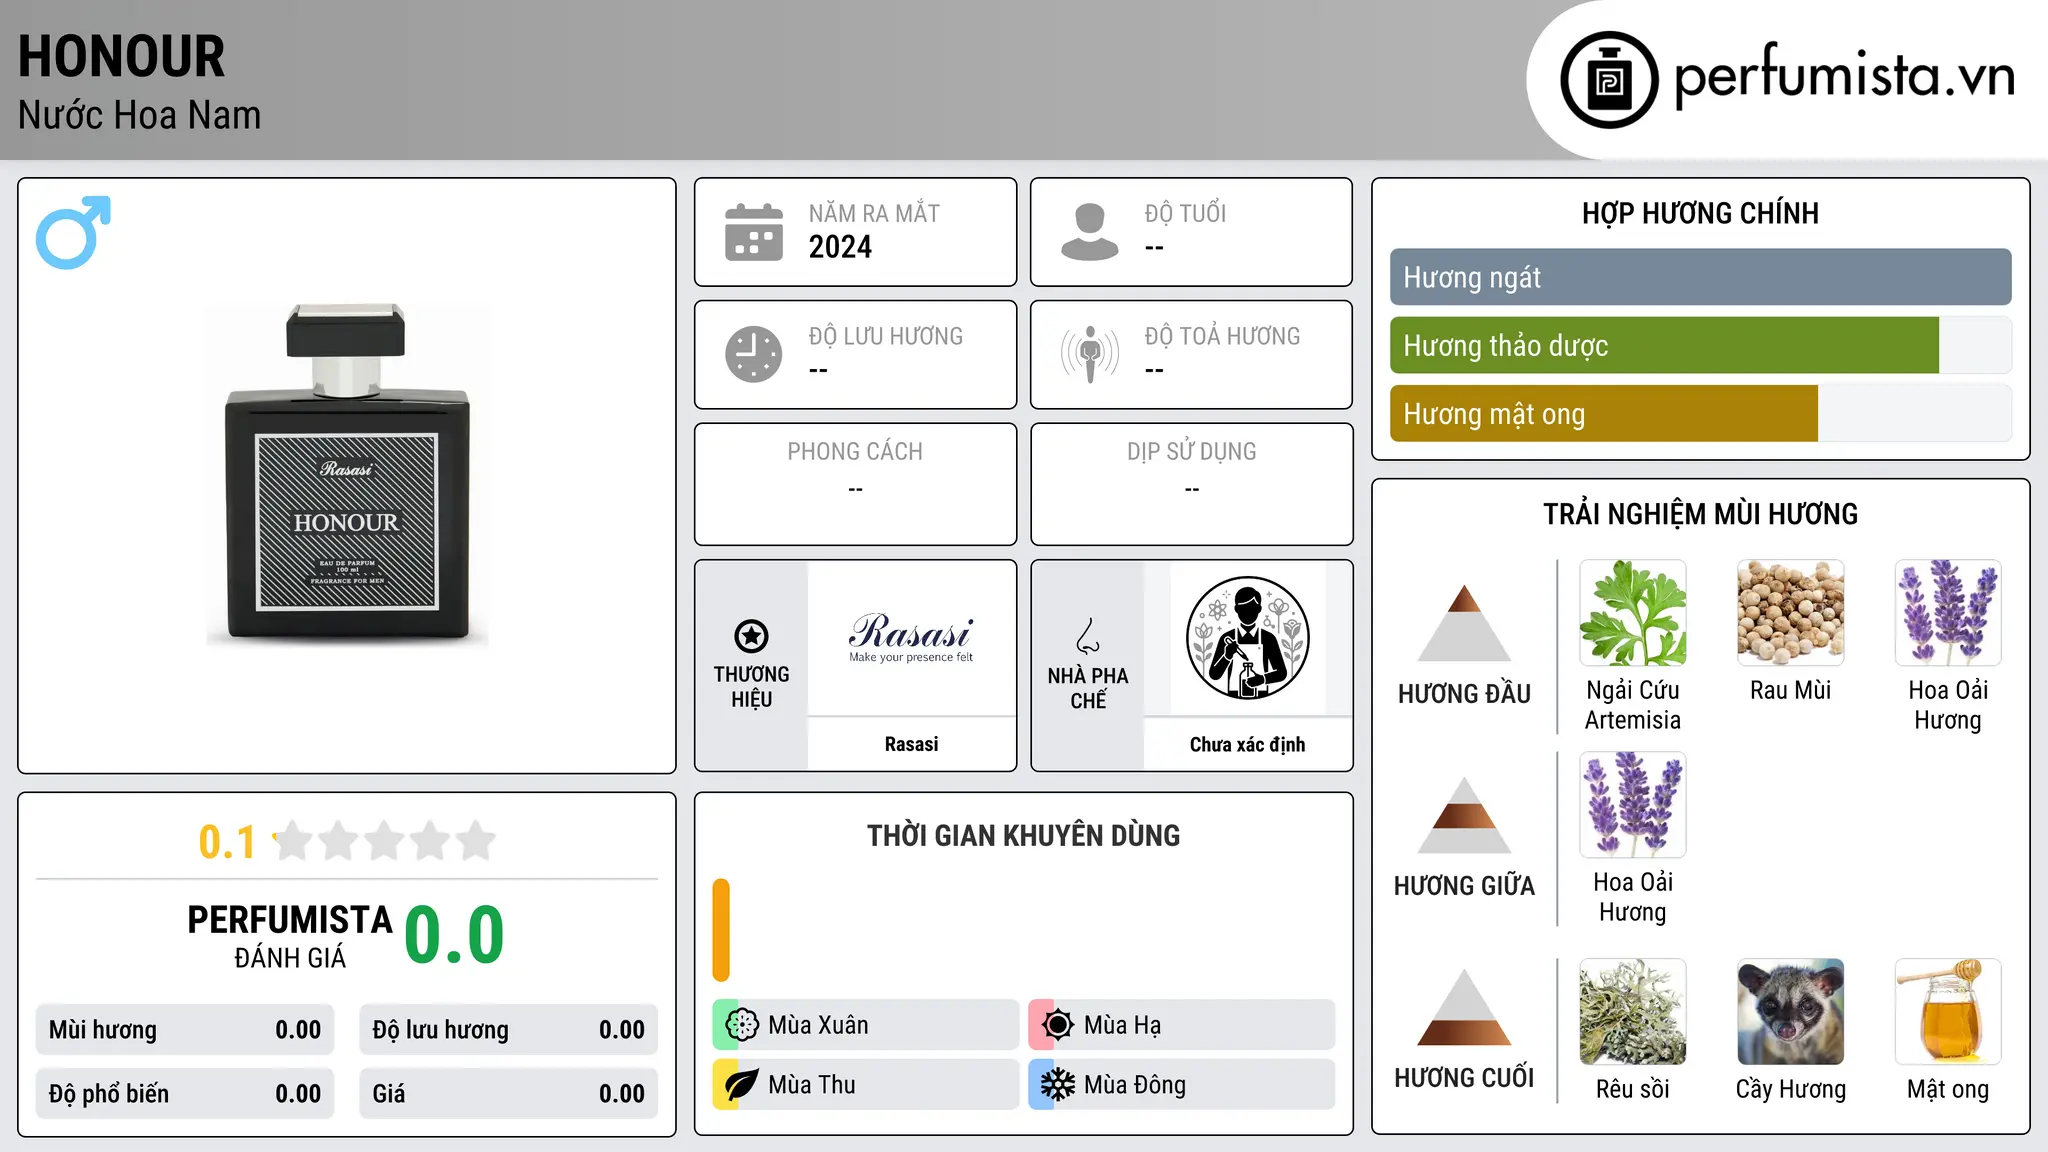Screen dimensions: 2048x1152
Task: Click the sillage radiating person icon
Action: (x=1089, y=354)
